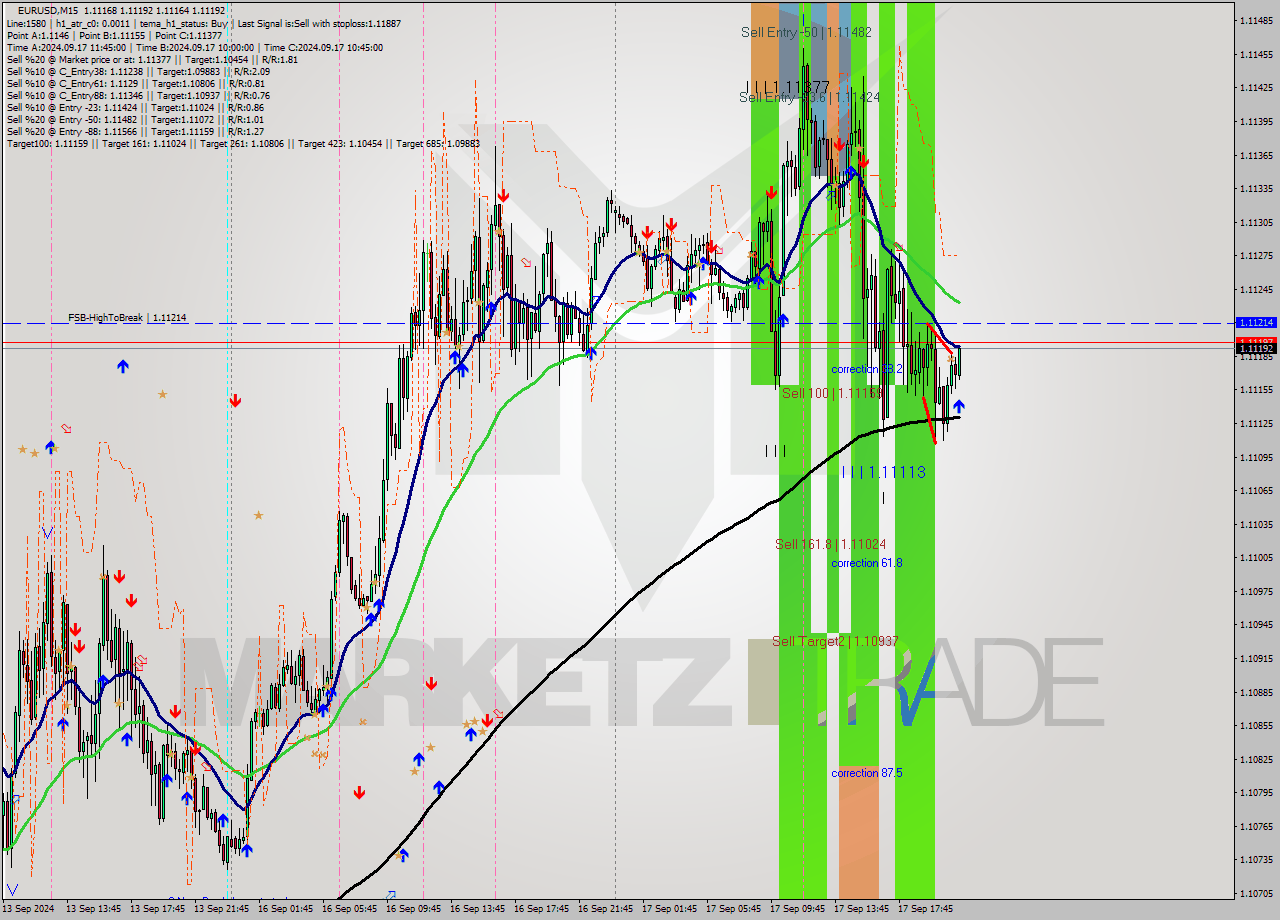
Task: Click the '16 Sep 01:45' time label
Action: point(285,909)
